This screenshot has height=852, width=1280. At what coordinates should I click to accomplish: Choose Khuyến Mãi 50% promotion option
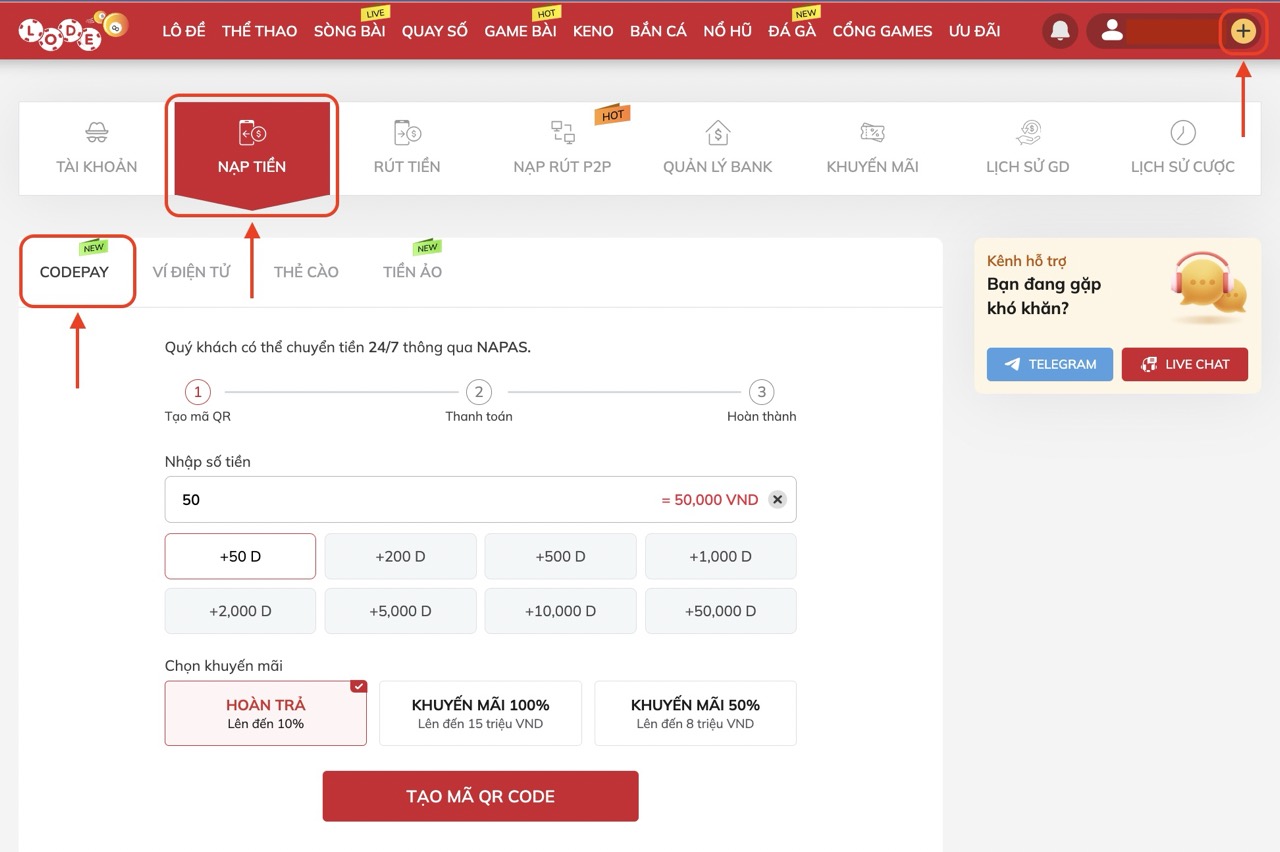695,713
